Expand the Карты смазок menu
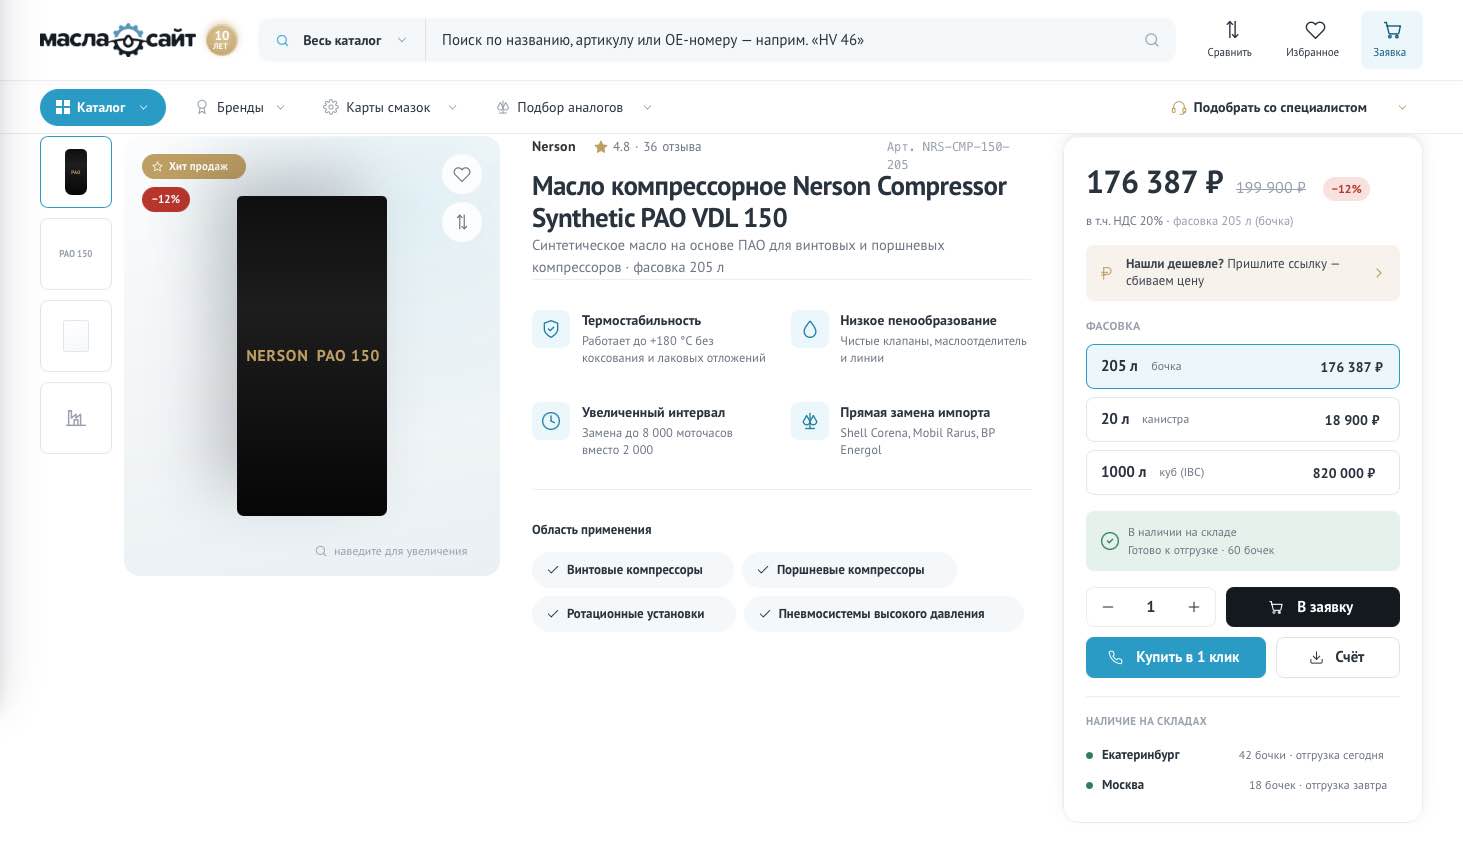Image resolution: width=1463 pixels, height=865 pixels. click(x=390, y=108)
